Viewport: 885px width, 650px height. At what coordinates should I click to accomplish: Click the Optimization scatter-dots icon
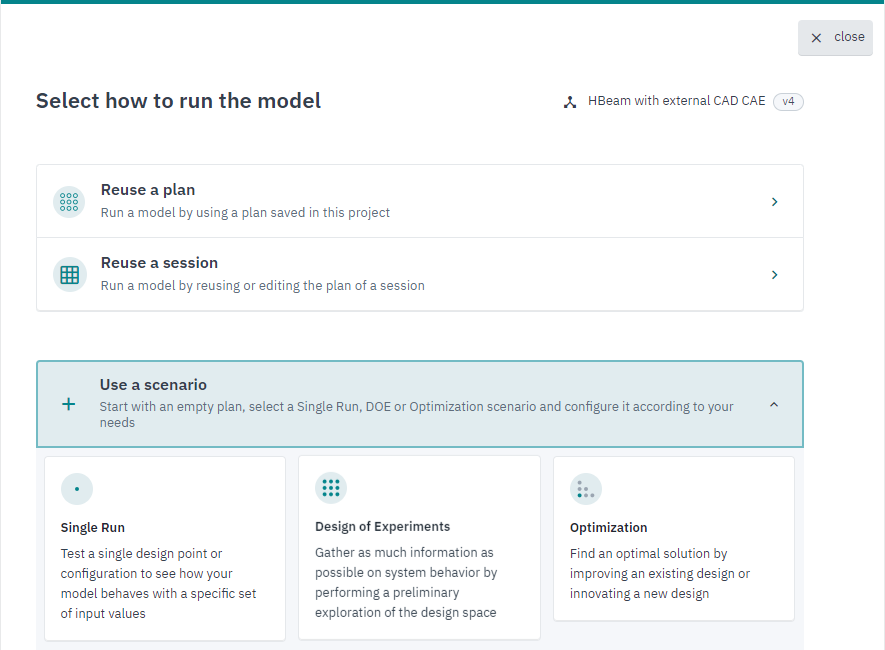pos(586,489)
